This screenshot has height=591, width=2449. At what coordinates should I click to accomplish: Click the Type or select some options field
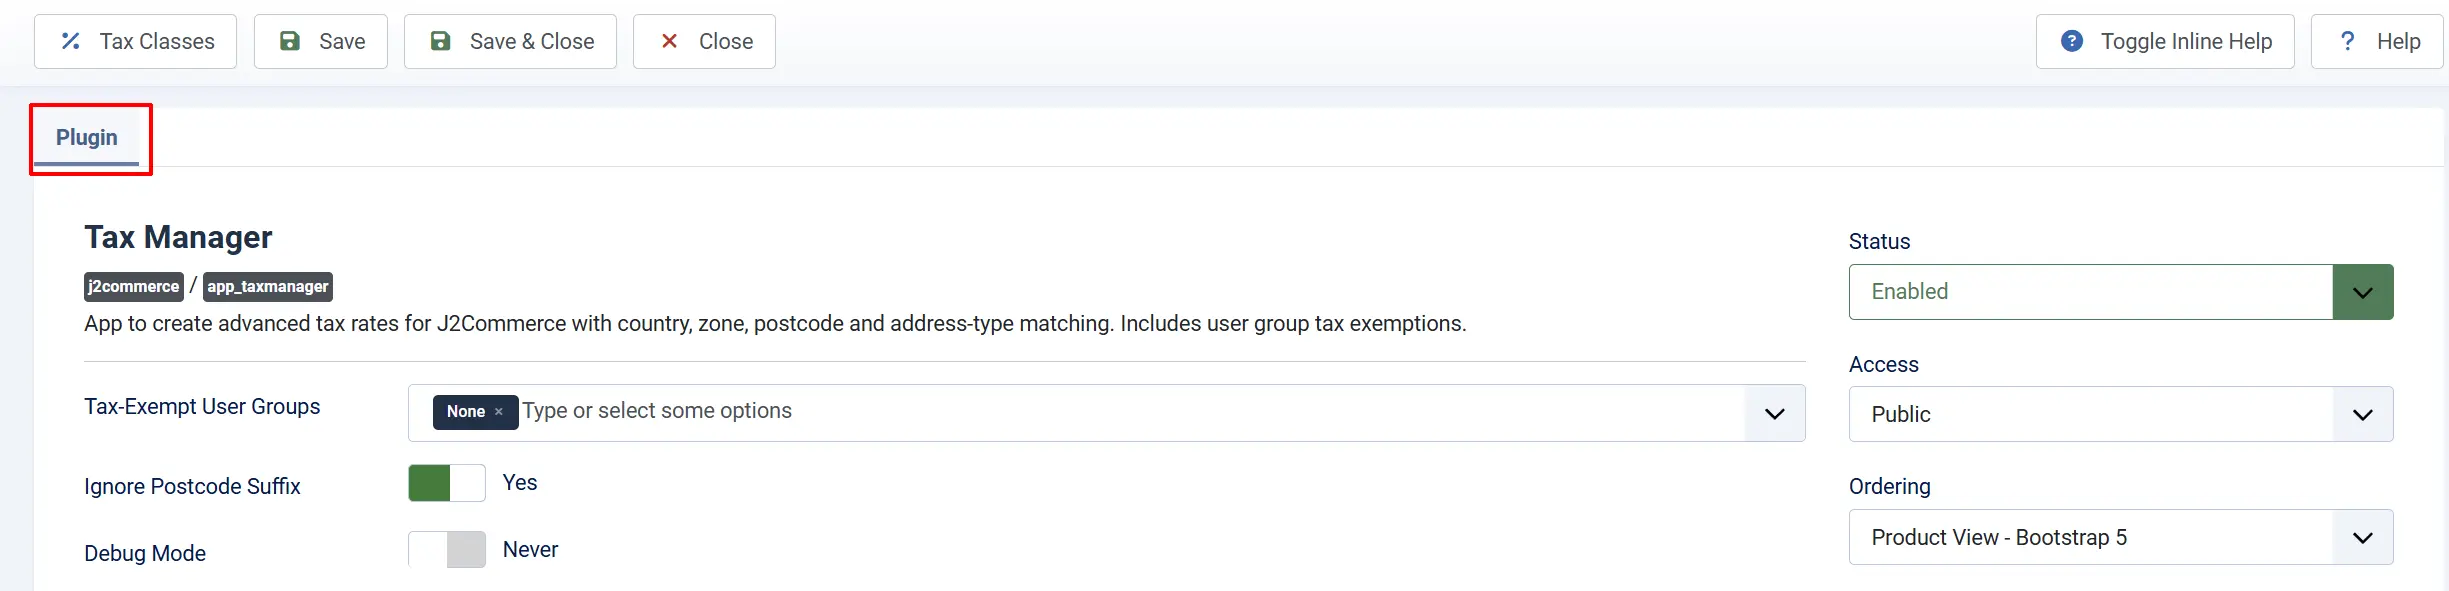[1130, 411]
